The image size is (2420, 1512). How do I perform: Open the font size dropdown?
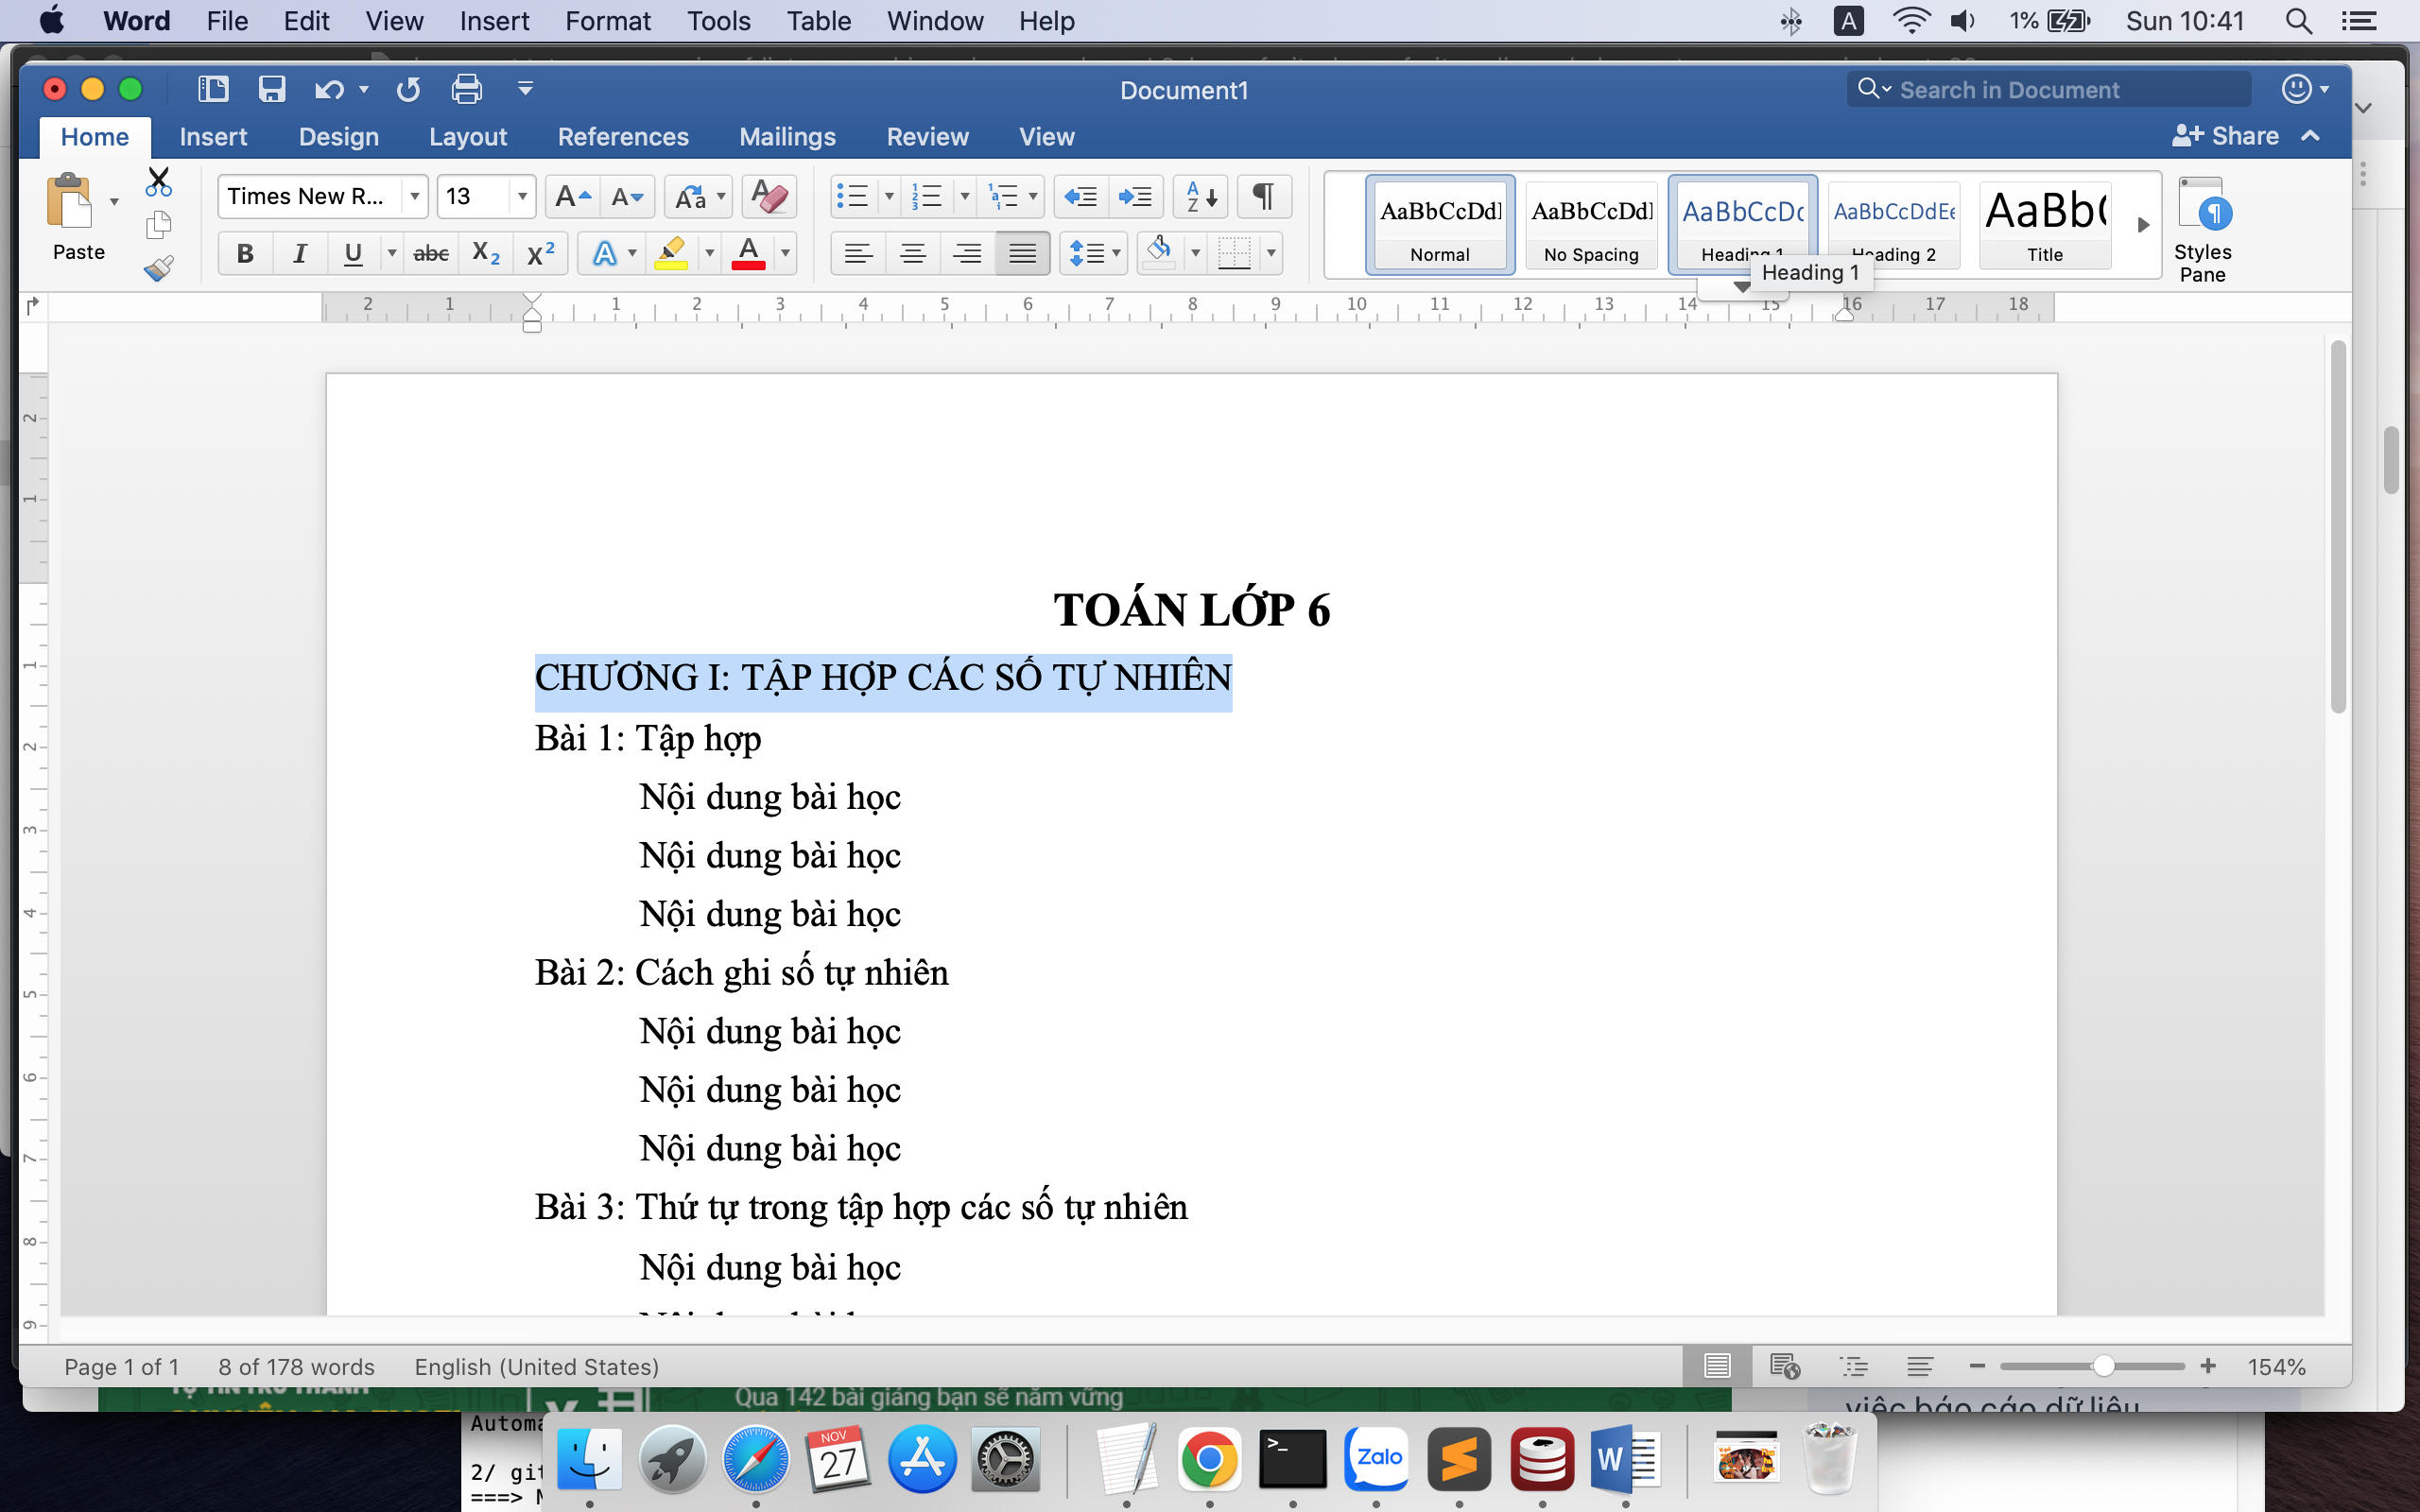(x=522, y=196)
